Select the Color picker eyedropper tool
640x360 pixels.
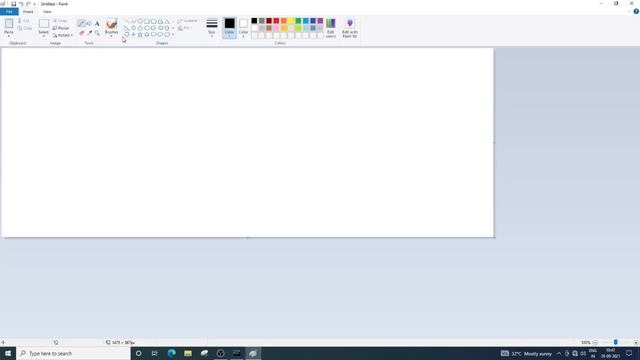(x=90, y=33)
